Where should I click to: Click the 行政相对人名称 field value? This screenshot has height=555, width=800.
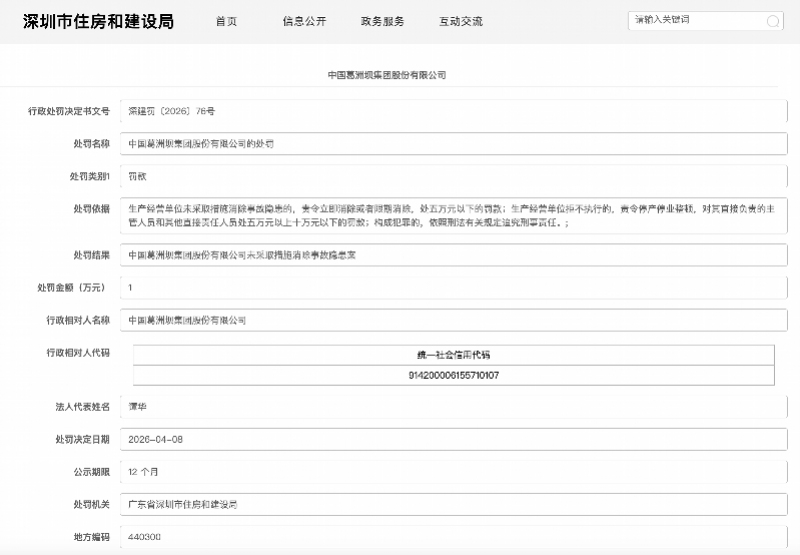coord(454,320)
